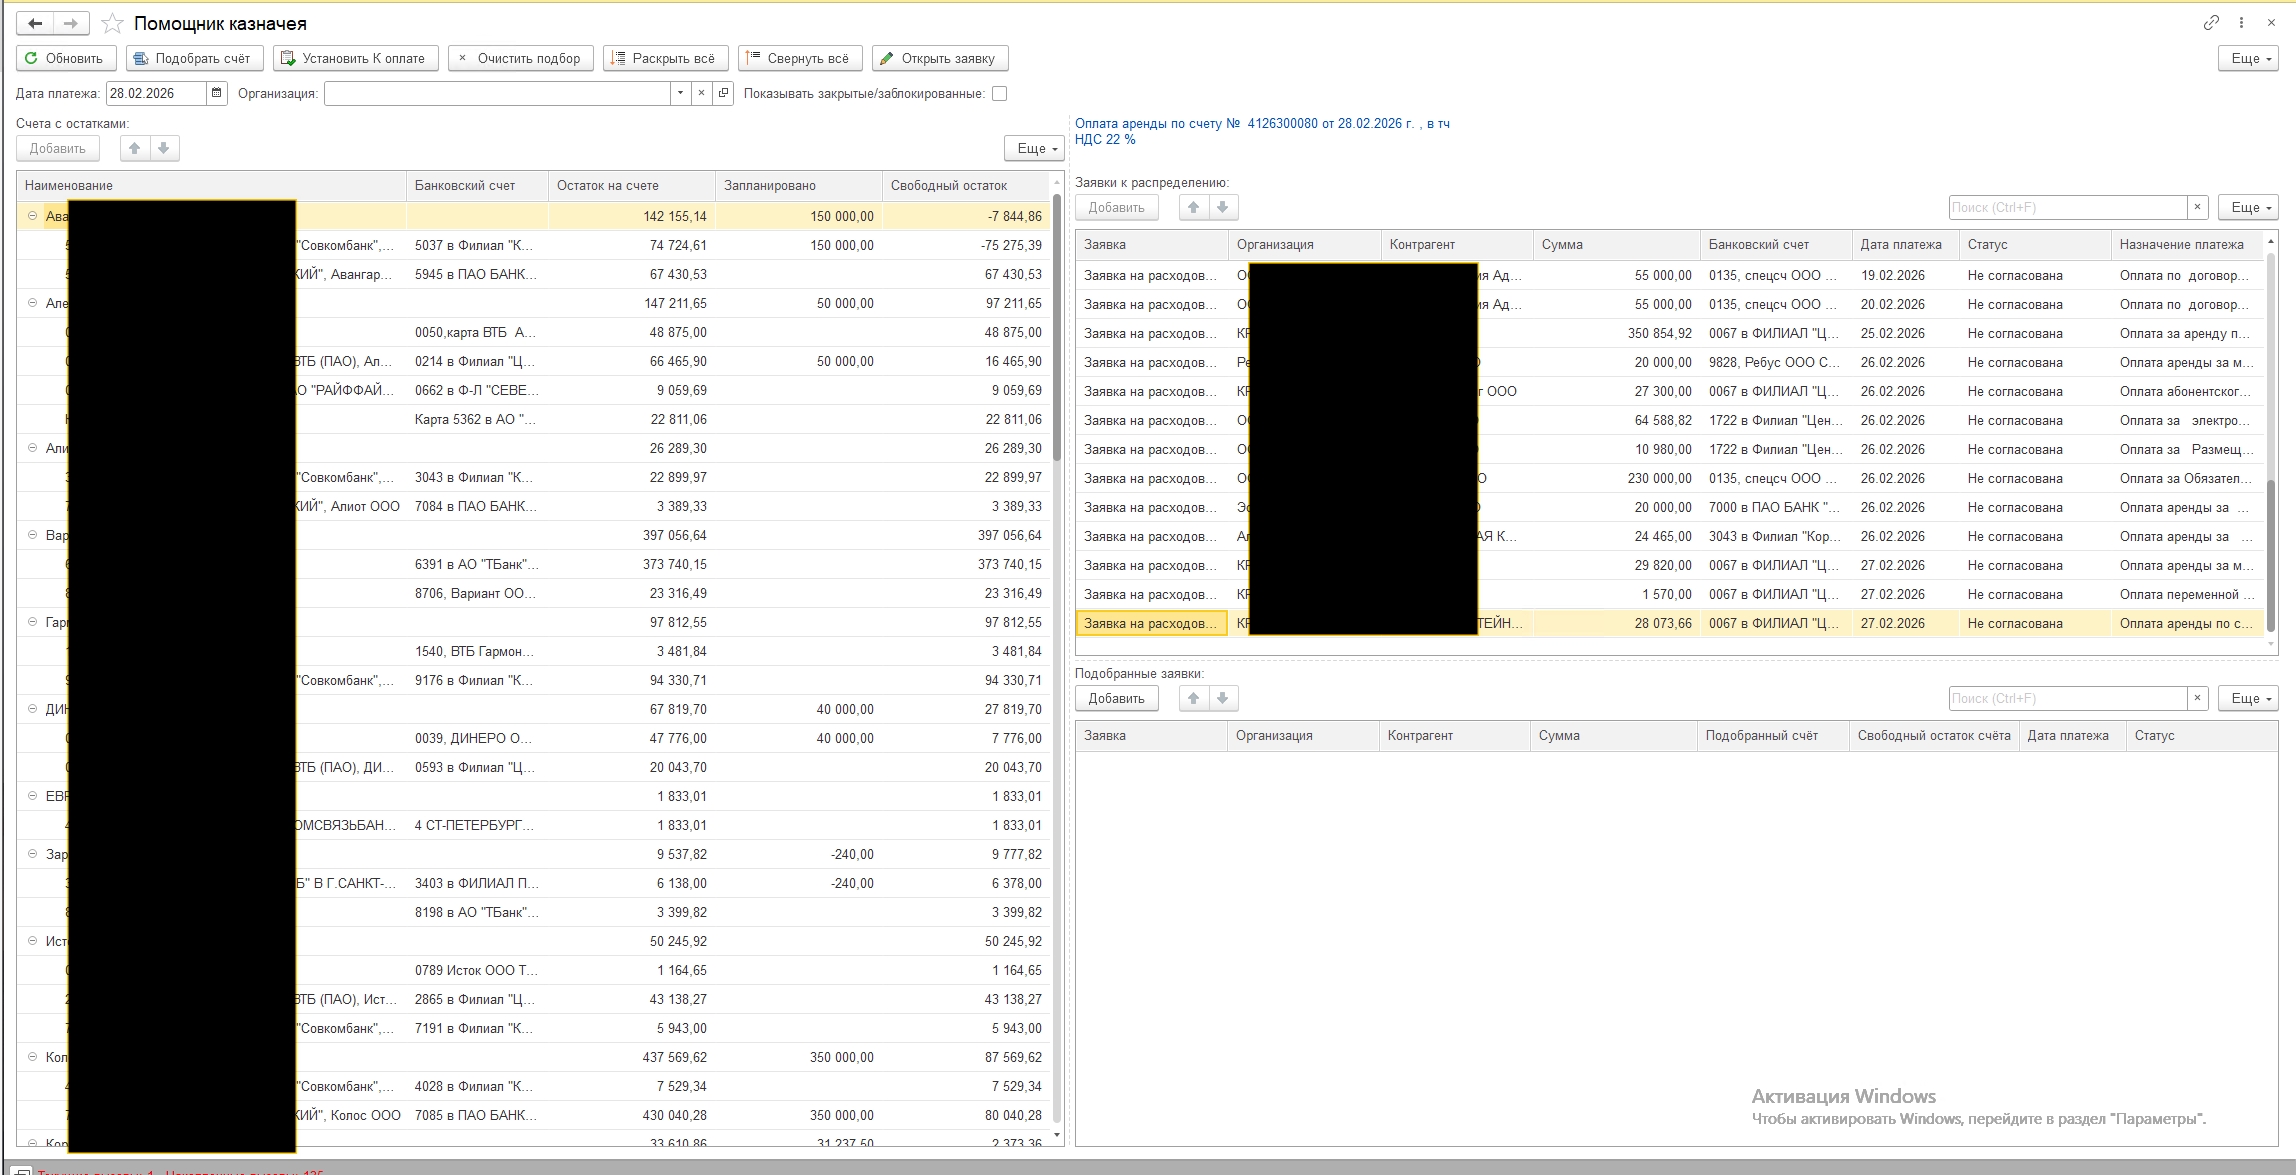Click the Подобрать счёт button

(194, 58)
